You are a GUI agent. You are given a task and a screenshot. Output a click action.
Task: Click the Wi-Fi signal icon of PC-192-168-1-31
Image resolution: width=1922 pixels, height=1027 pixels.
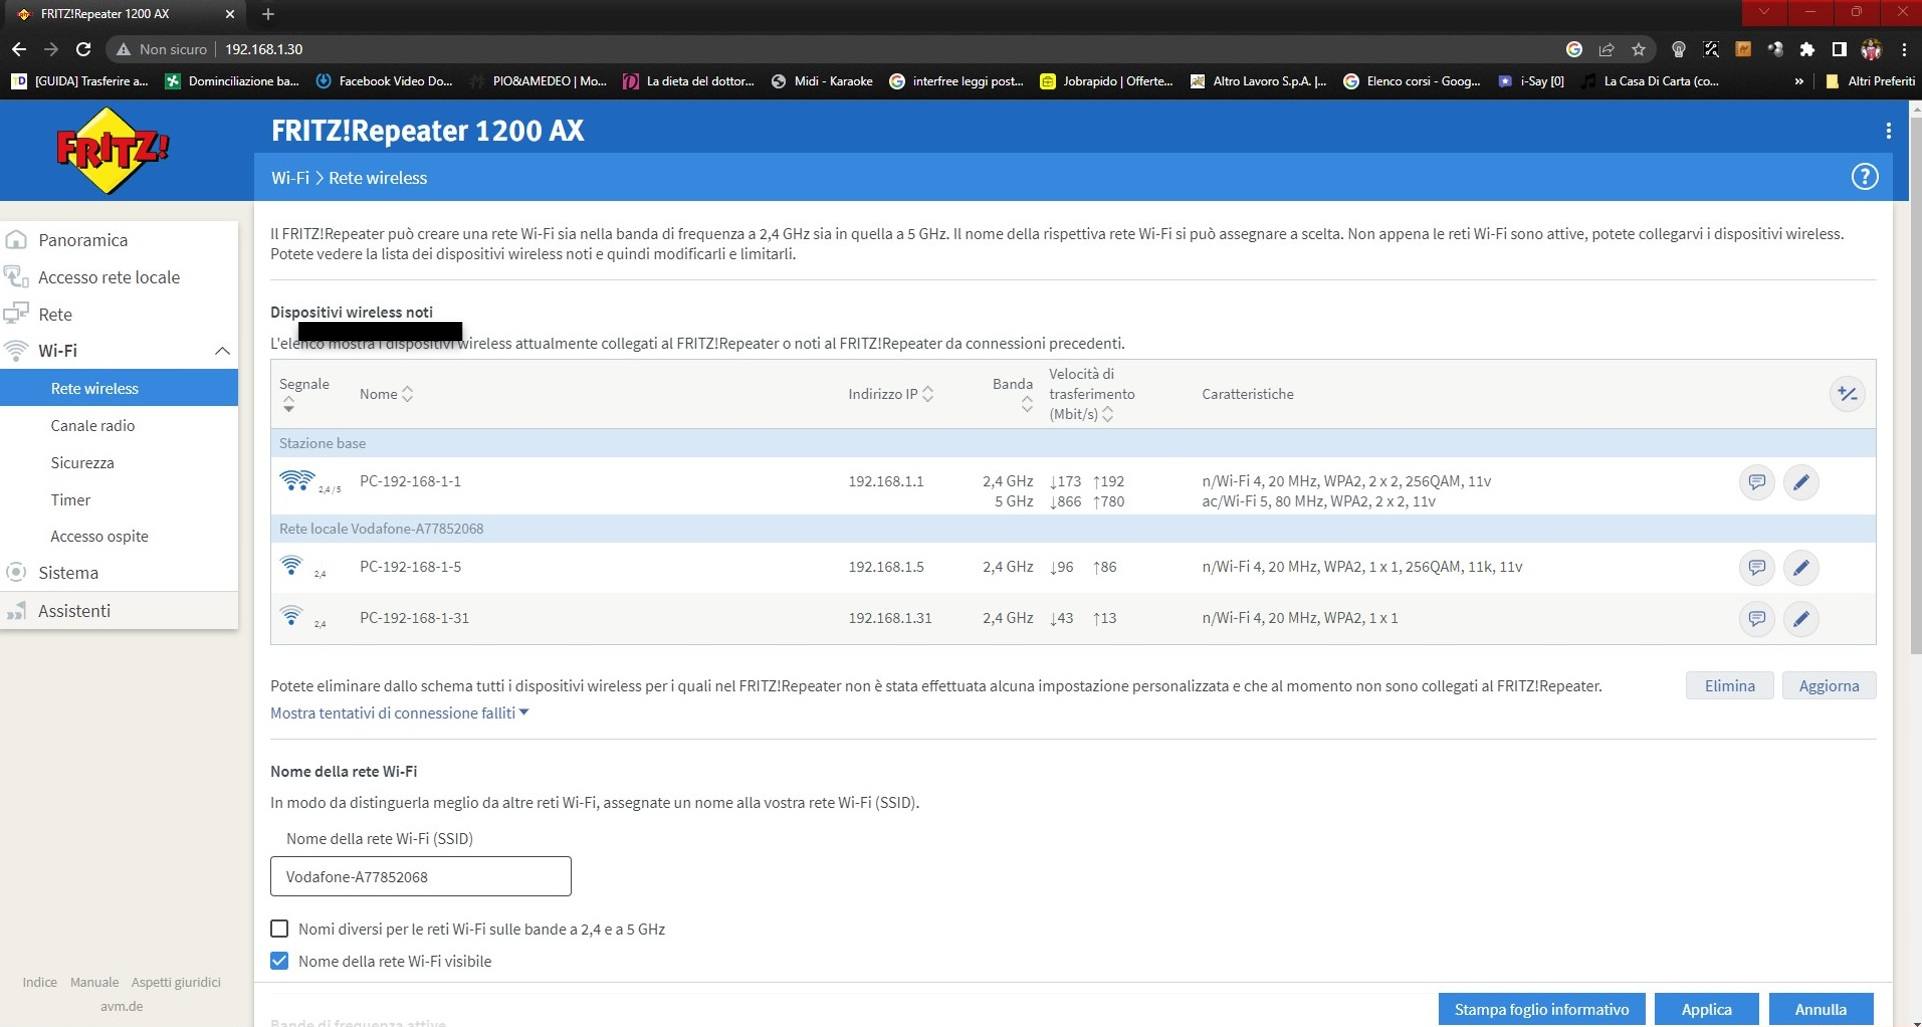pyautogui.click(x=291, y=616)
